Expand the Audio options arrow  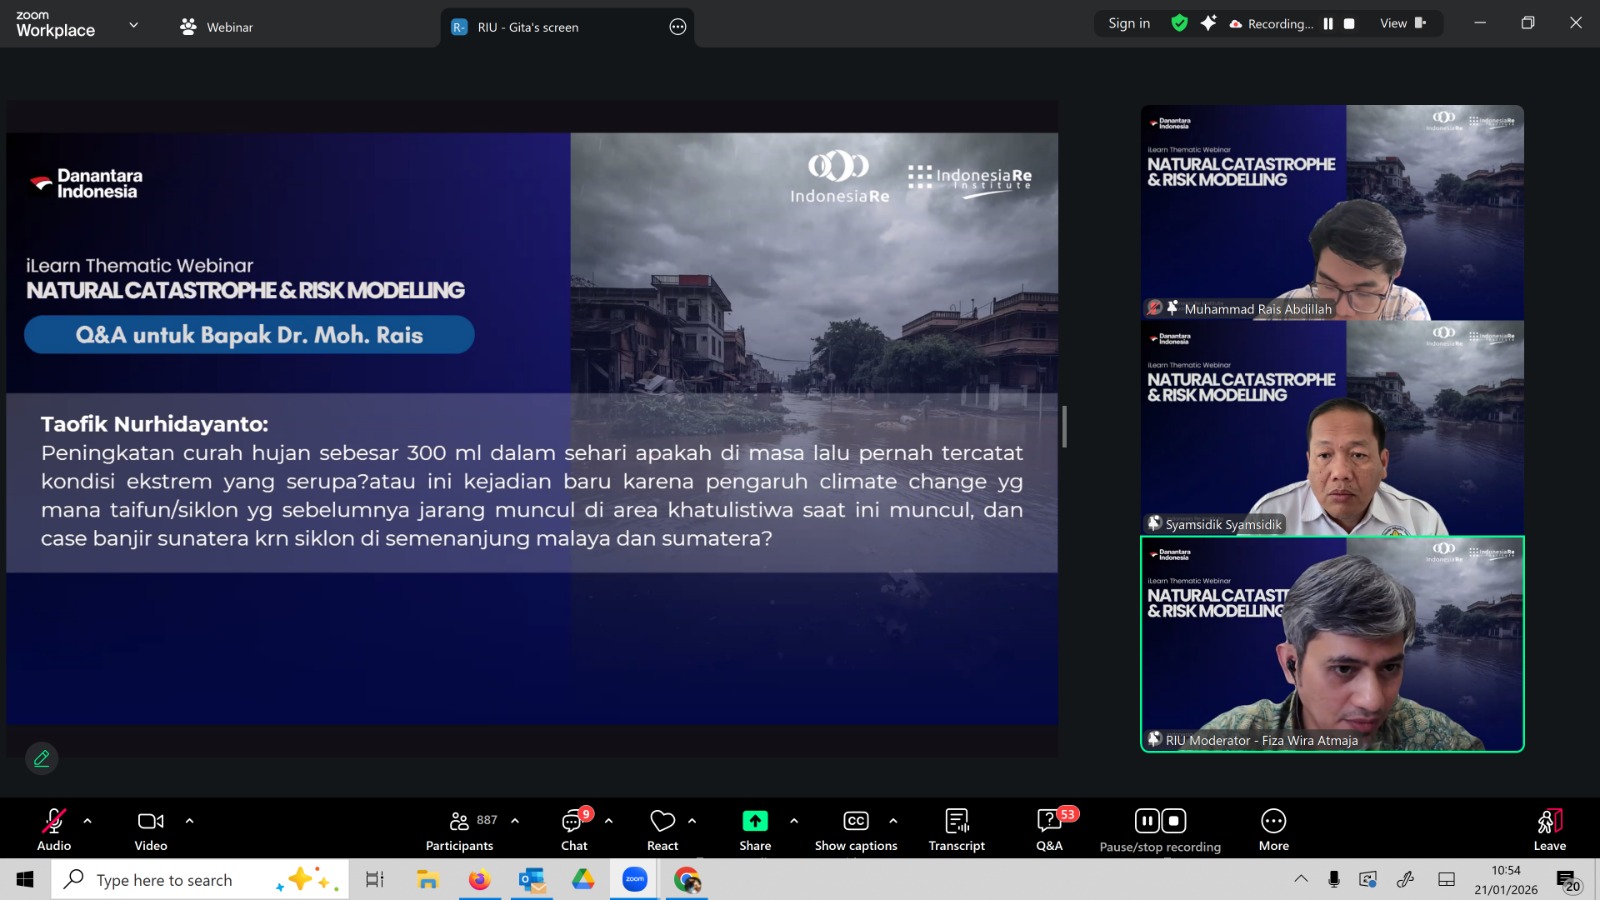tap(88, 821)
